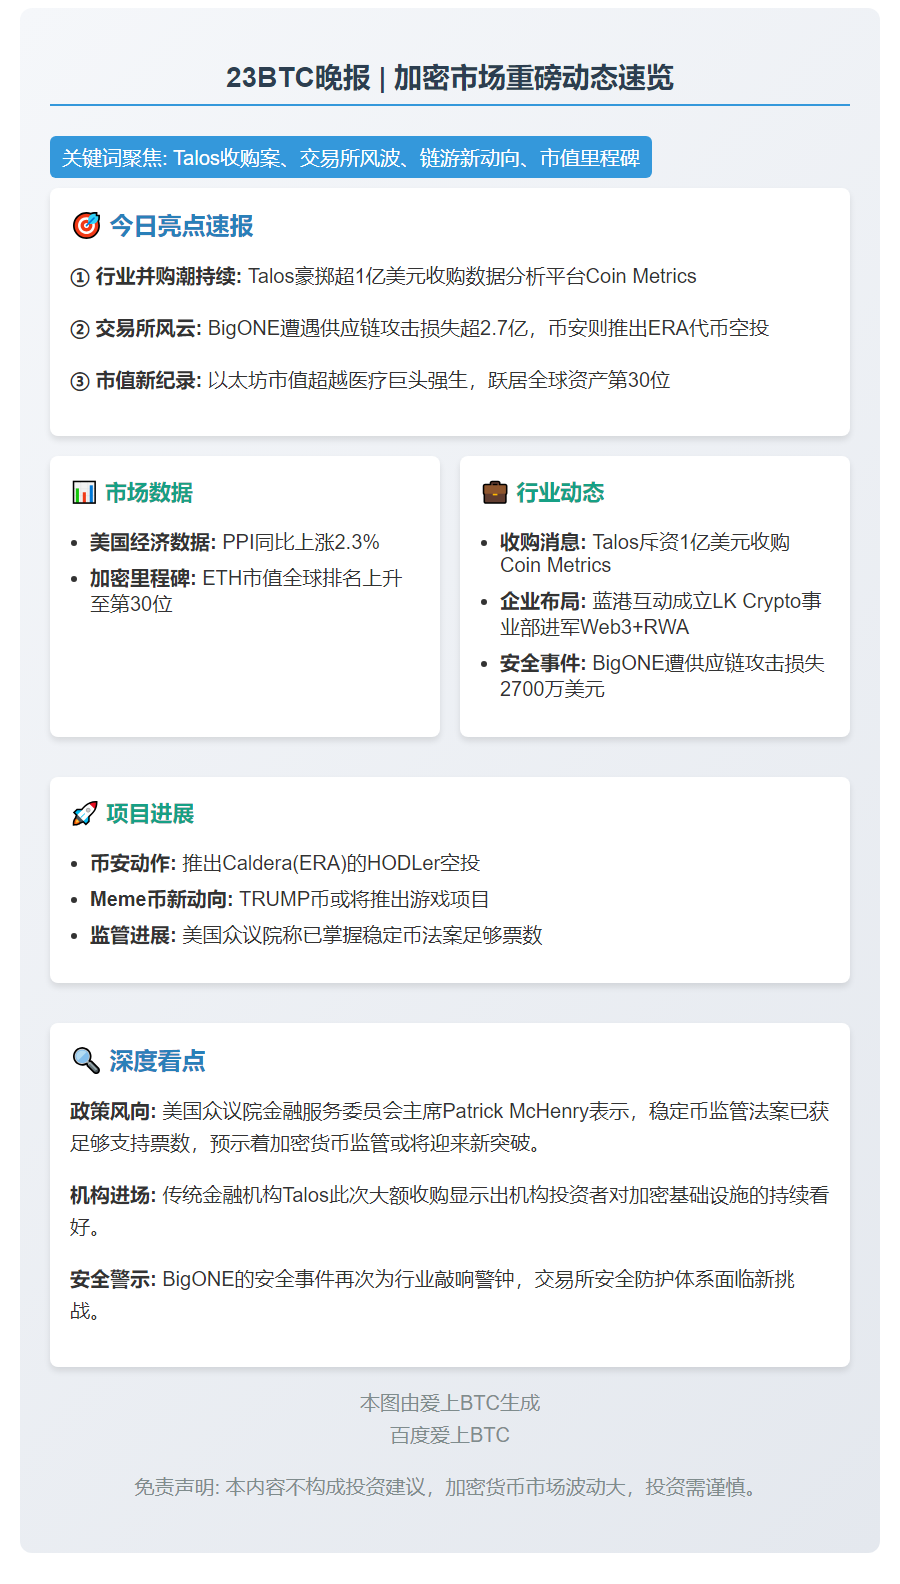Click the Meme币新动向 TRUMP币 bullet
The height and width of the screenshot is (1584, 900).
(290, 899)
